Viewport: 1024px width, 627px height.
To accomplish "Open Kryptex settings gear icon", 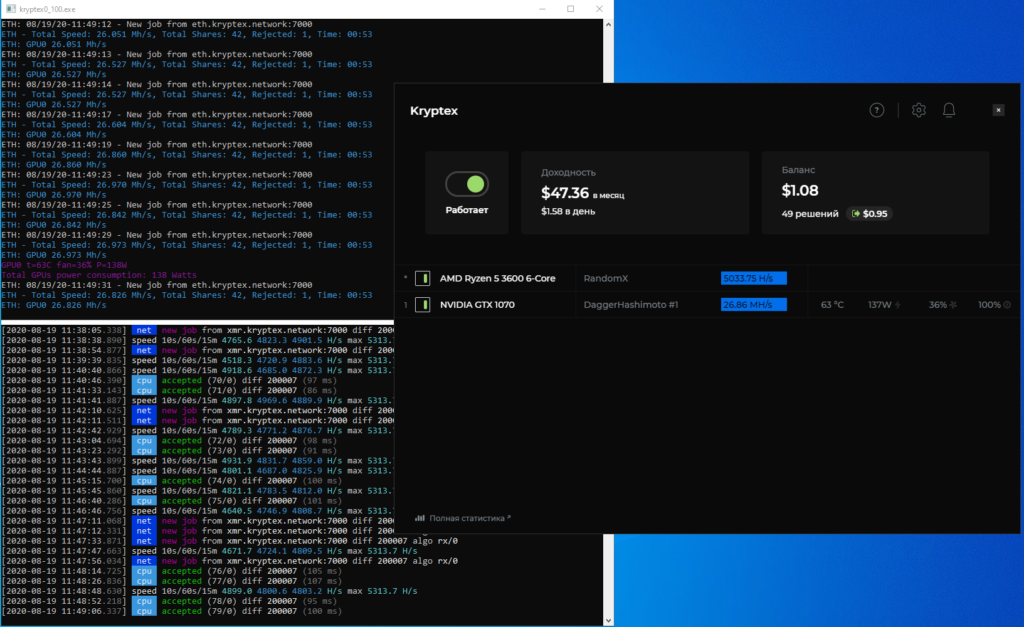I will pos(919,110).
